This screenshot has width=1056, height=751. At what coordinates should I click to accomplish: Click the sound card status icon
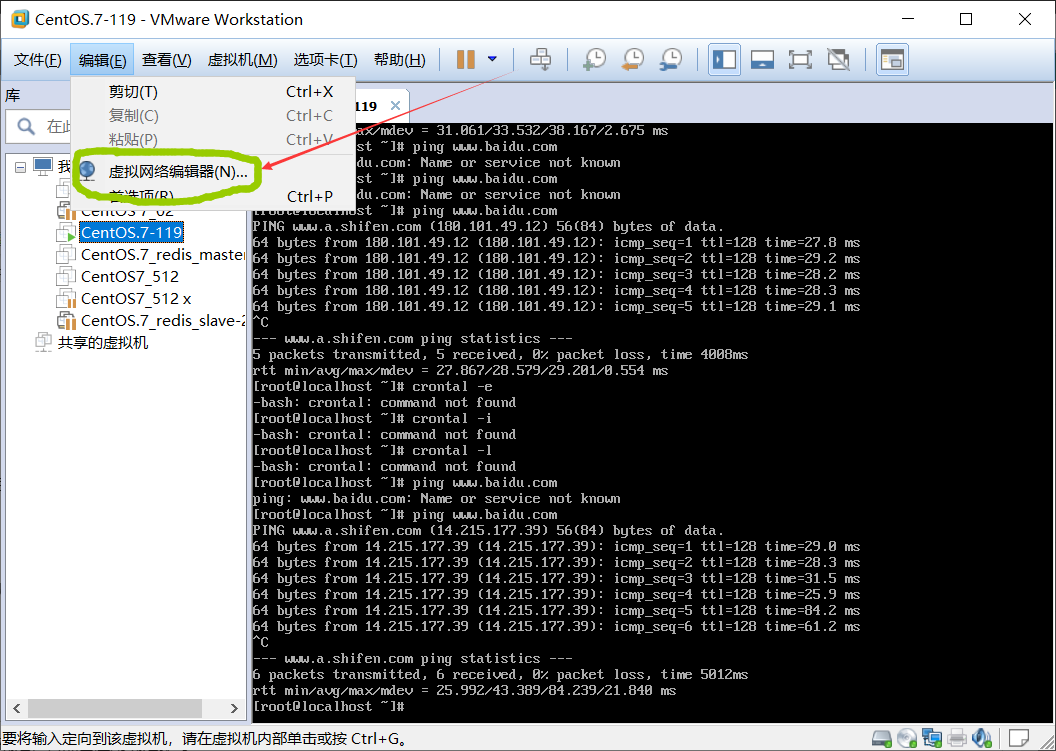[x=982, y=738]
